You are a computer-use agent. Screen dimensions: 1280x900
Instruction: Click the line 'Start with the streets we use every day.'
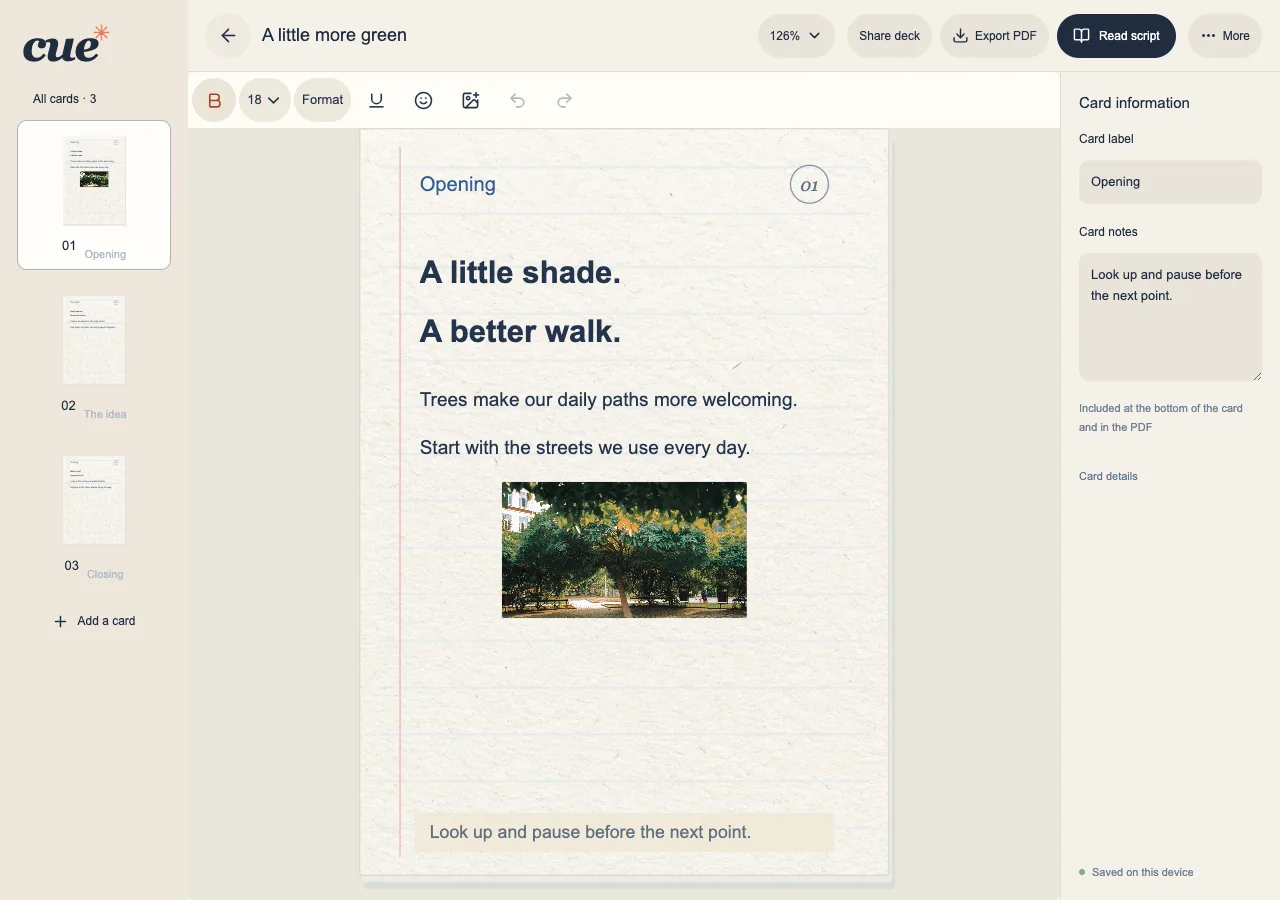585,448
